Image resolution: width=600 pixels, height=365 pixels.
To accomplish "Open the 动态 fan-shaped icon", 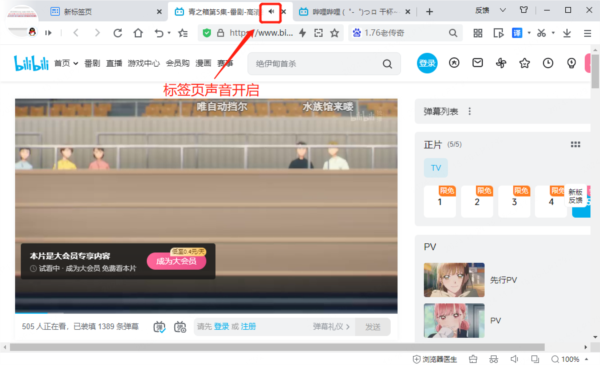I will pos(501,63).
